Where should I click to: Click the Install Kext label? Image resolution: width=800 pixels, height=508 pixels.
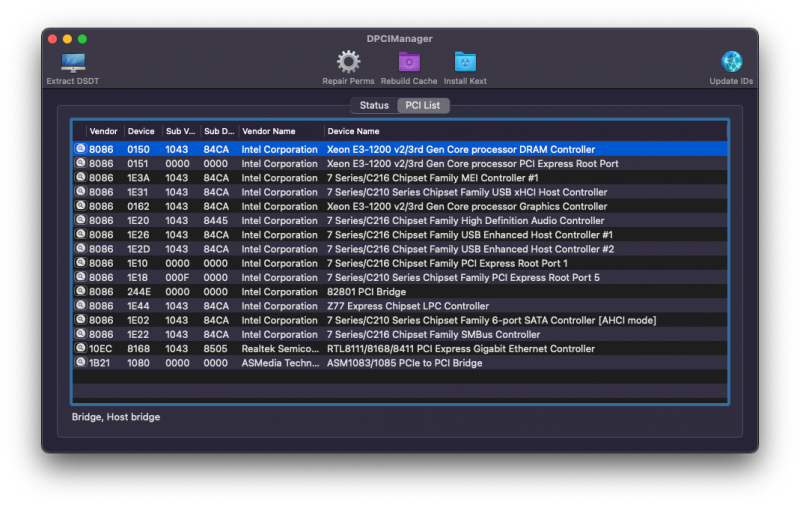pos(465,81)
